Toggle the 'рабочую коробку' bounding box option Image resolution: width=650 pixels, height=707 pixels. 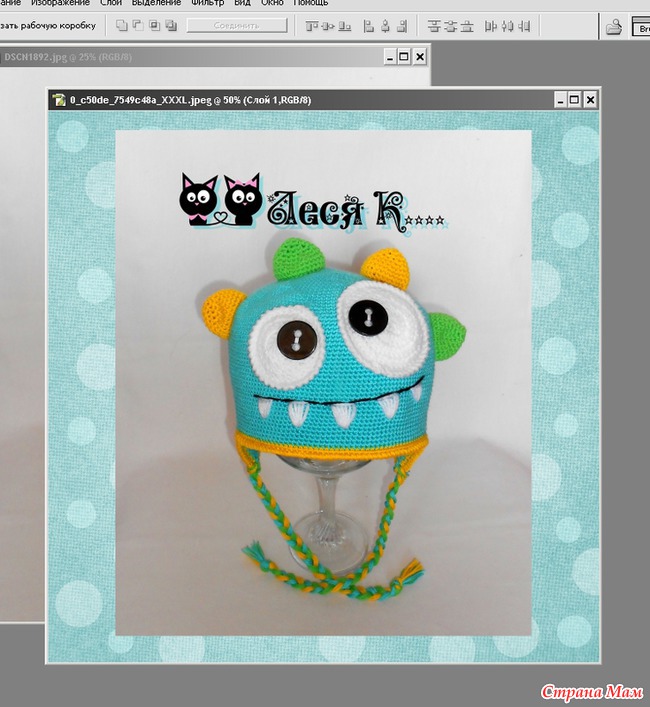(x=50, y=26)
